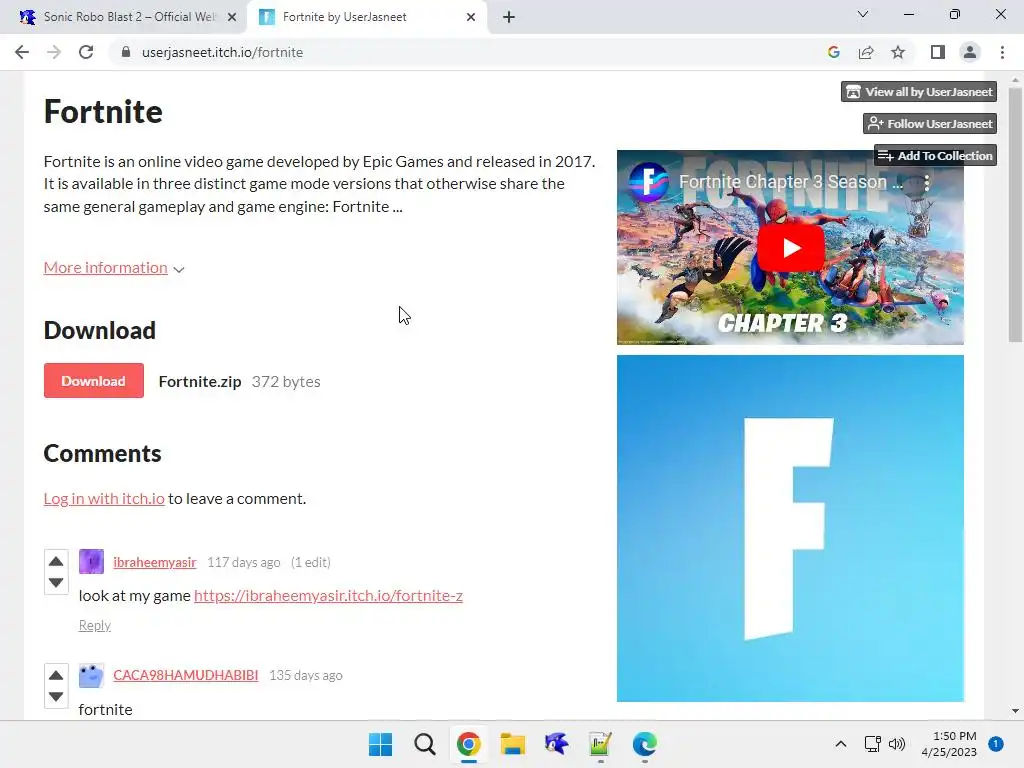
Task: Upvote CACA98HAMUDHABIBI's comment
Action: 56,675
